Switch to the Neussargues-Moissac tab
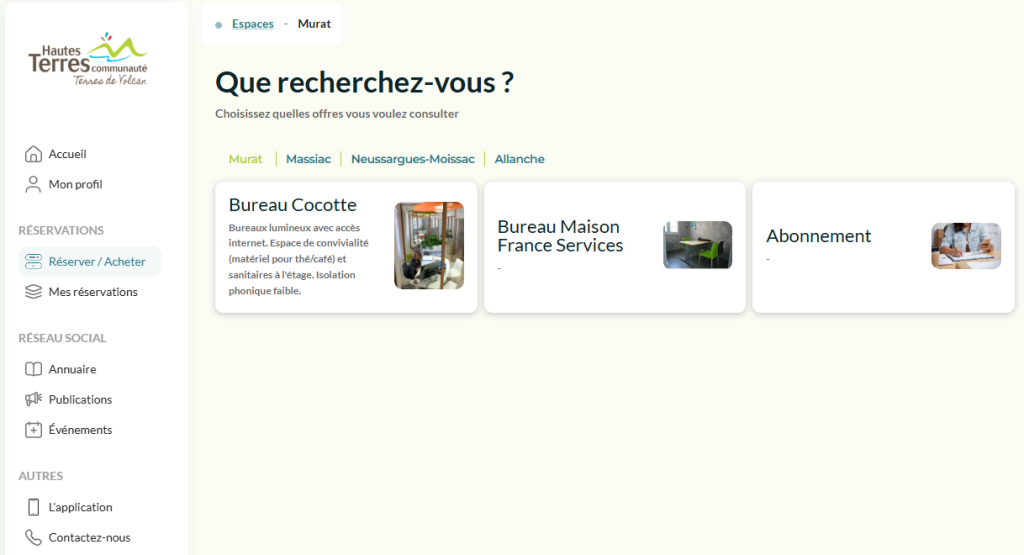Screen dimensions: 1024x555 pos(412,159)
